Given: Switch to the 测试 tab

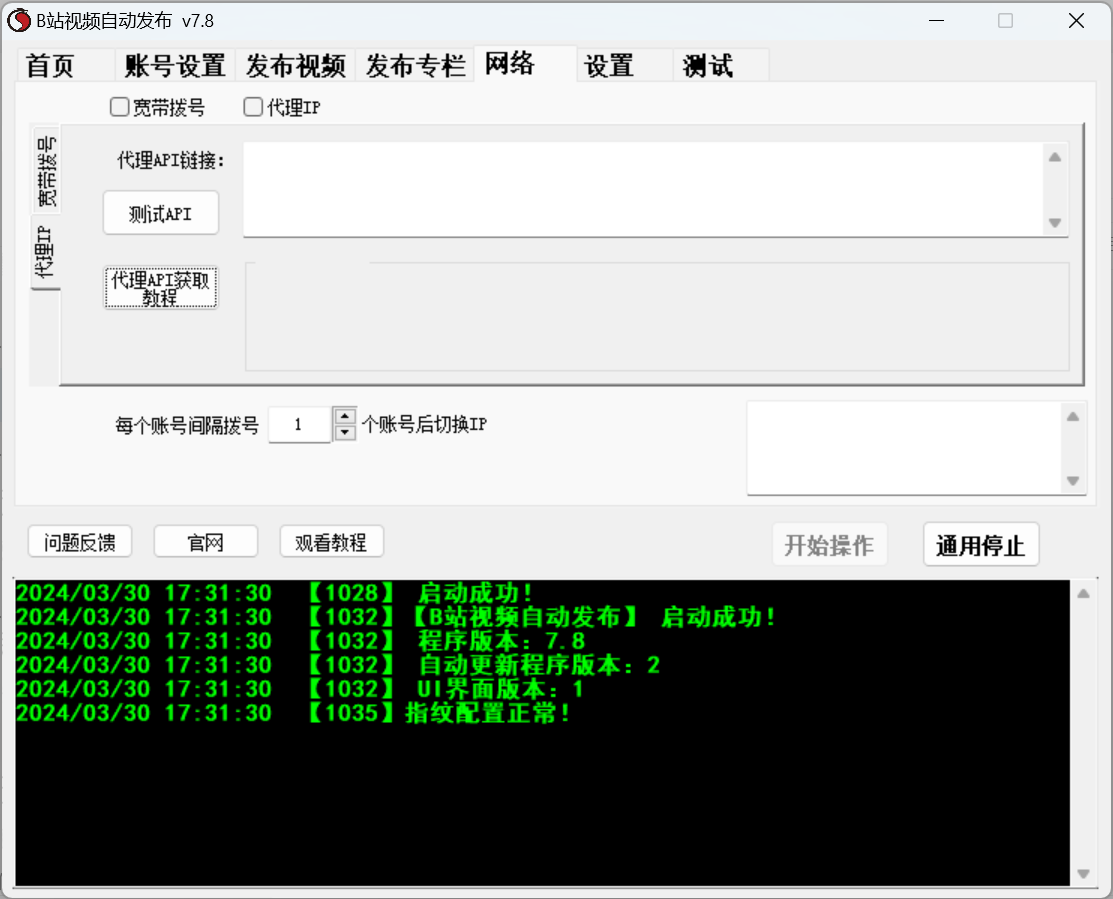Looking at the screenshot, I should click(x=720, y=65).
